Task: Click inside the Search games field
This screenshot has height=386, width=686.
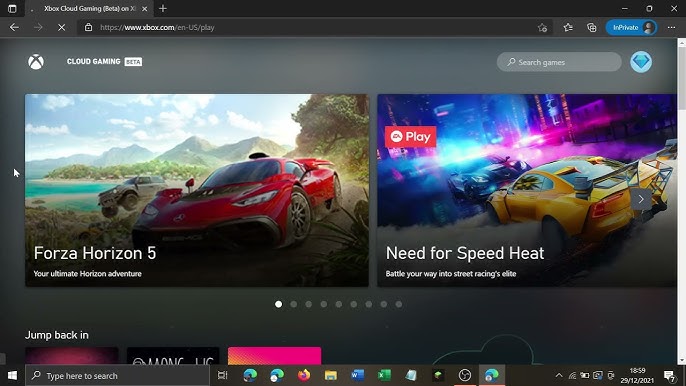Action: tap(559, 62)
